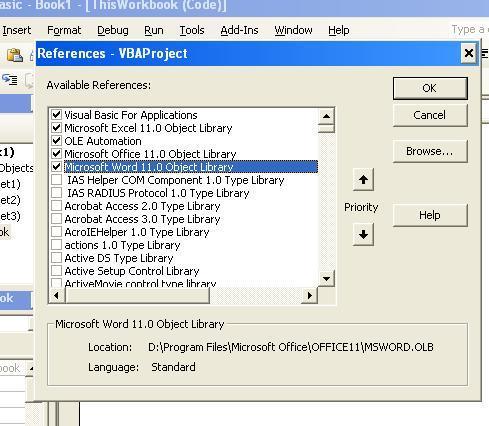Click the Paste clipboard toolbar icon

15,55
